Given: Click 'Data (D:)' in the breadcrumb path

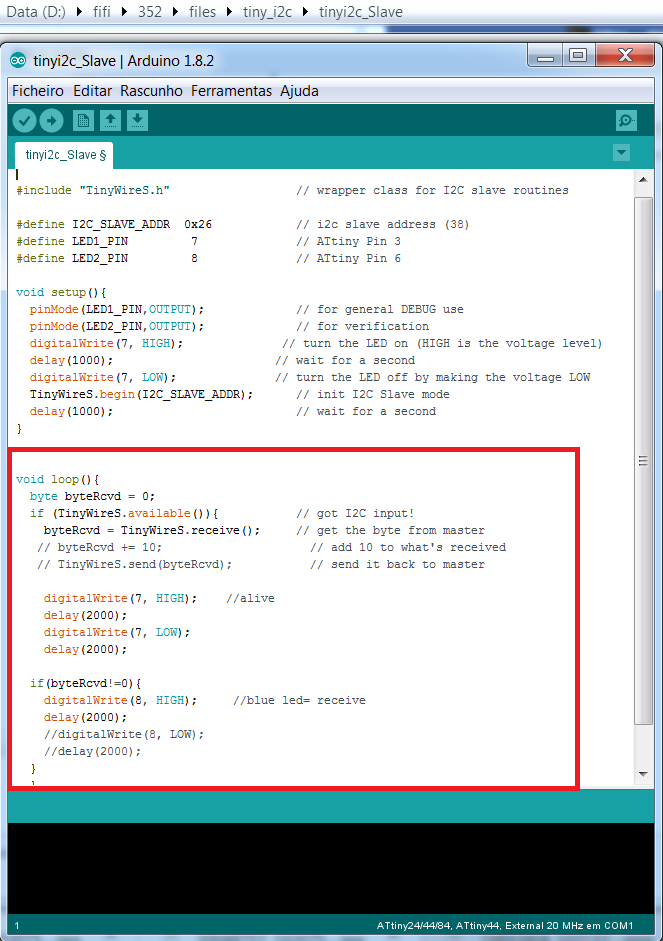Looking at the screenshot, I should click(x=35, y=12).
